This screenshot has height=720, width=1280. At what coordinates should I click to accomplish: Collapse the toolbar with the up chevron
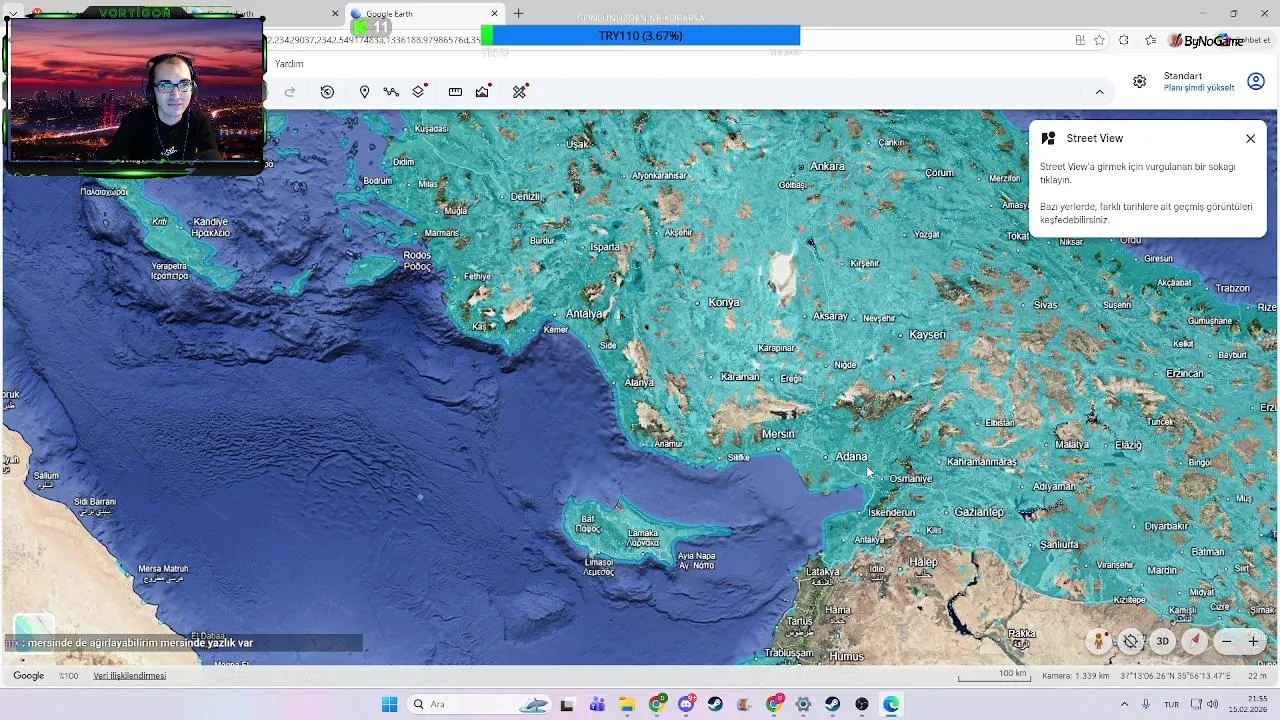(1099, 92)
